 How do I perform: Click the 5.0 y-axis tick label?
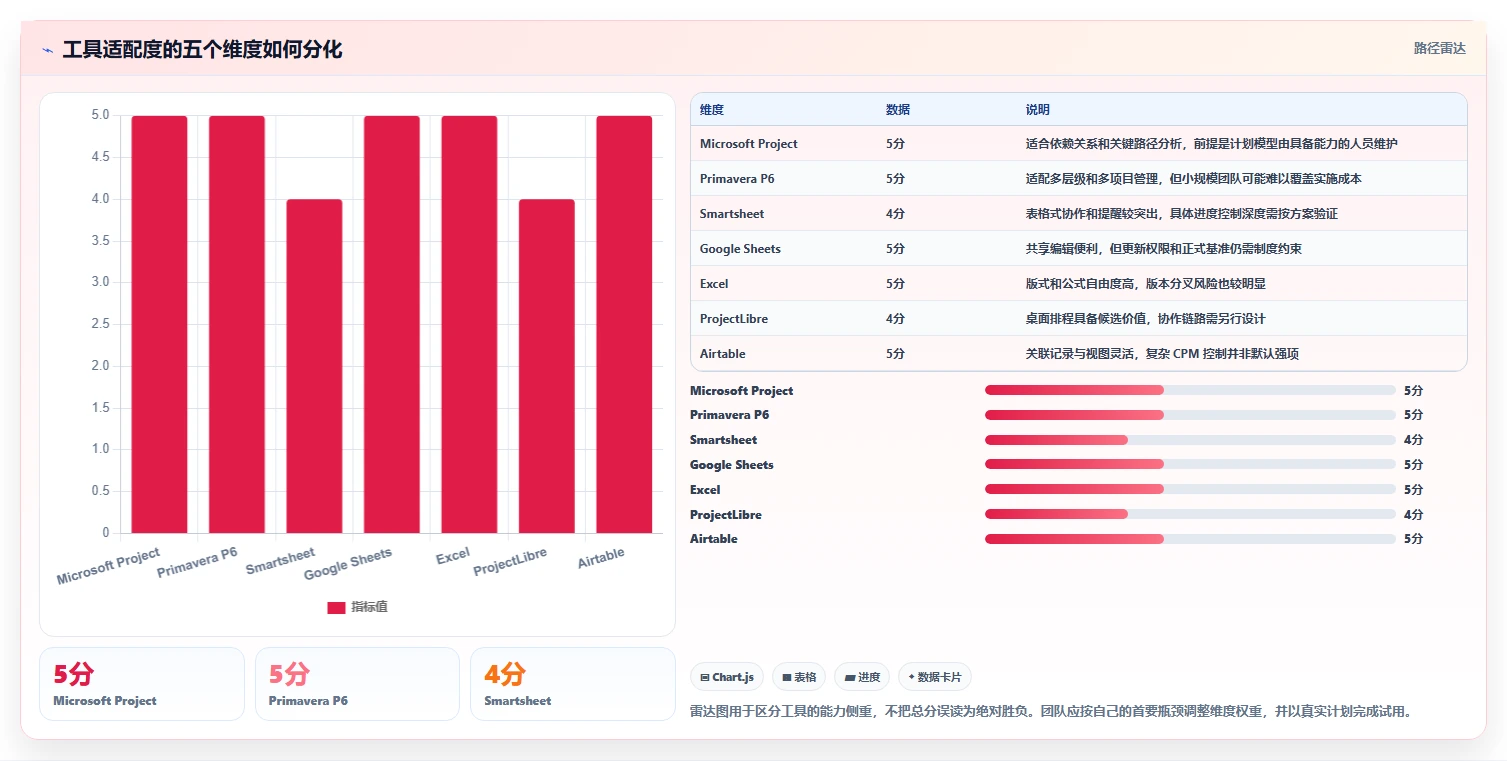pos(101,115)
